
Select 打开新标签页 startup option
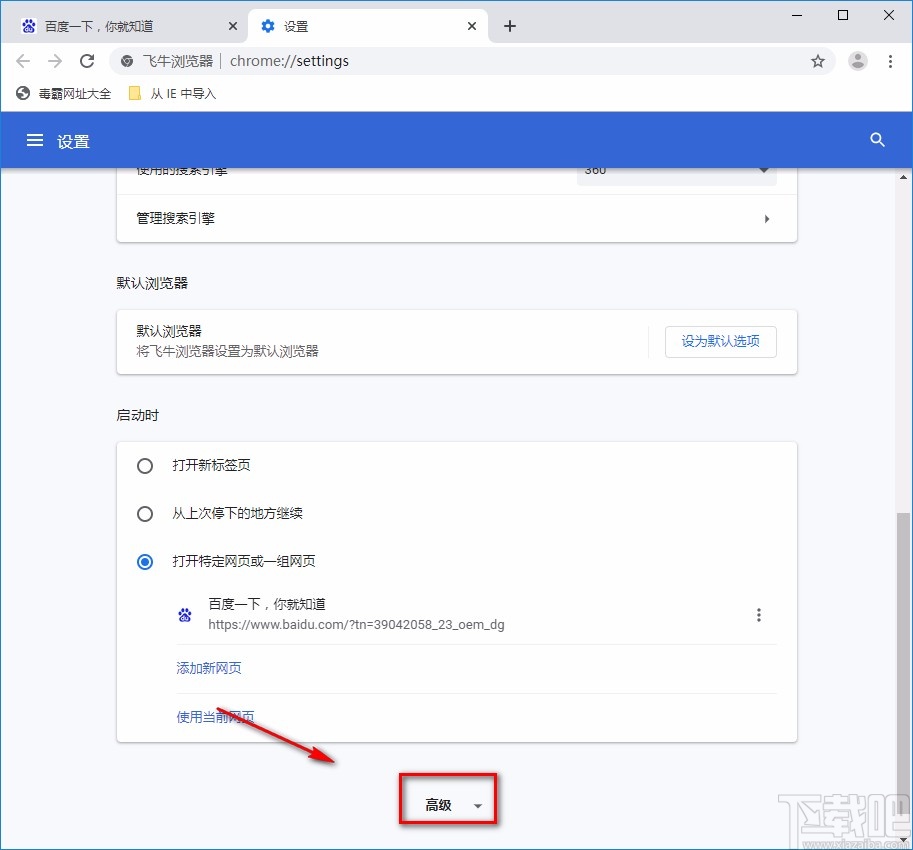(x=144, y=465)
